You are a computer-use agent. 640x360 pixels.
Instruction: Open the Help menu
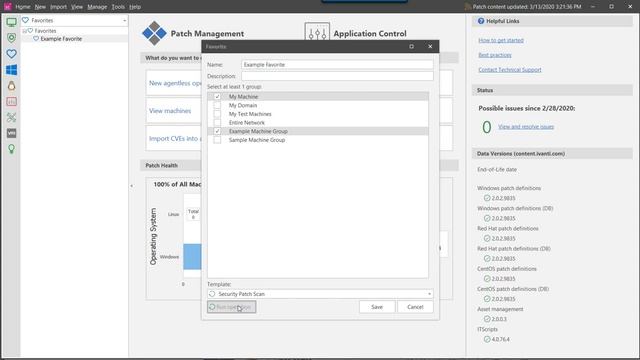(135, 7)
